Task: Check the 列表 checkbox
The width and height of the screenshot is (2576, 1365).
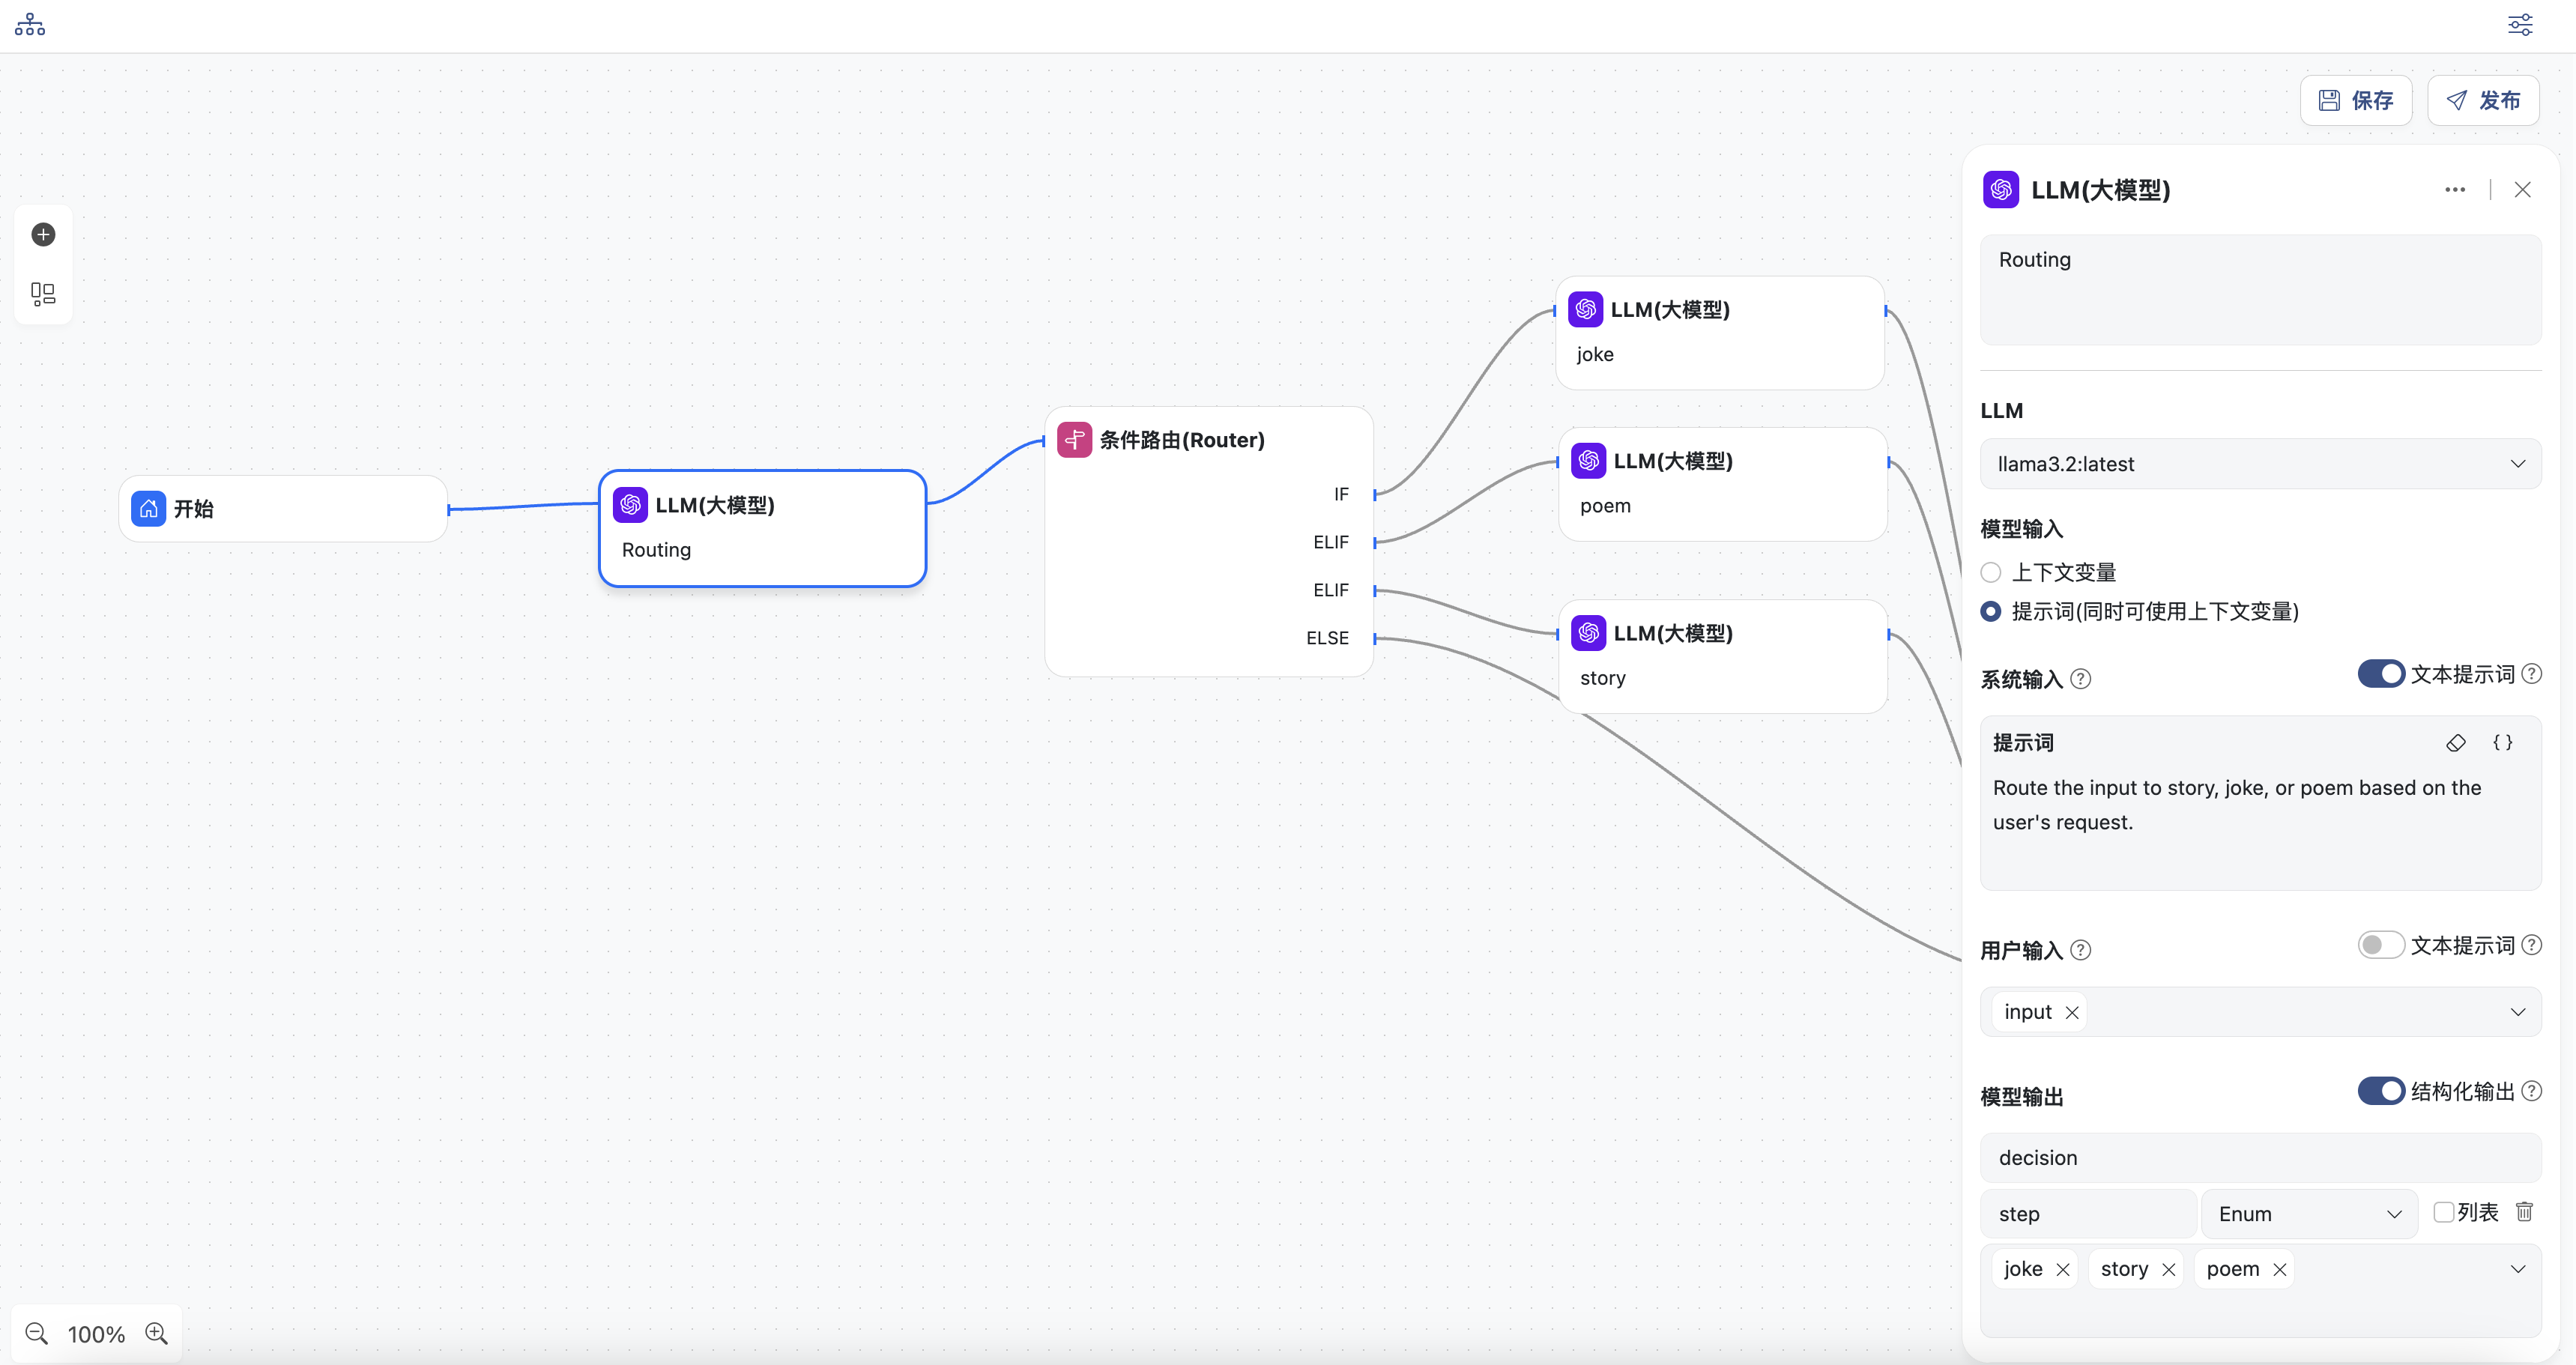Action: (x=2443, y=1212)
